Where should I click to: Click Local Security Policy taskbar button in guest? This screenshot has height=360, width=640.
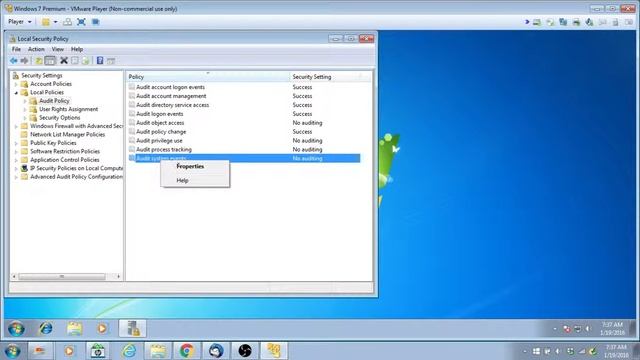pyautogui.click(x=133, y=328)
